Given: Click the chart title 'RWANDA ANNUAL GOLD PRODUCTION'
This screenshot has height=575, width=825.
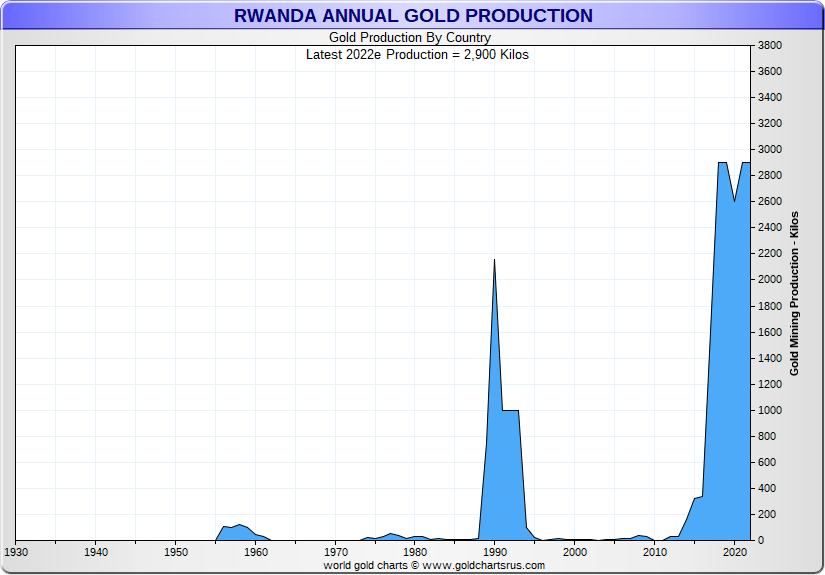Looking at the screenshot, I should click(412, 16).
